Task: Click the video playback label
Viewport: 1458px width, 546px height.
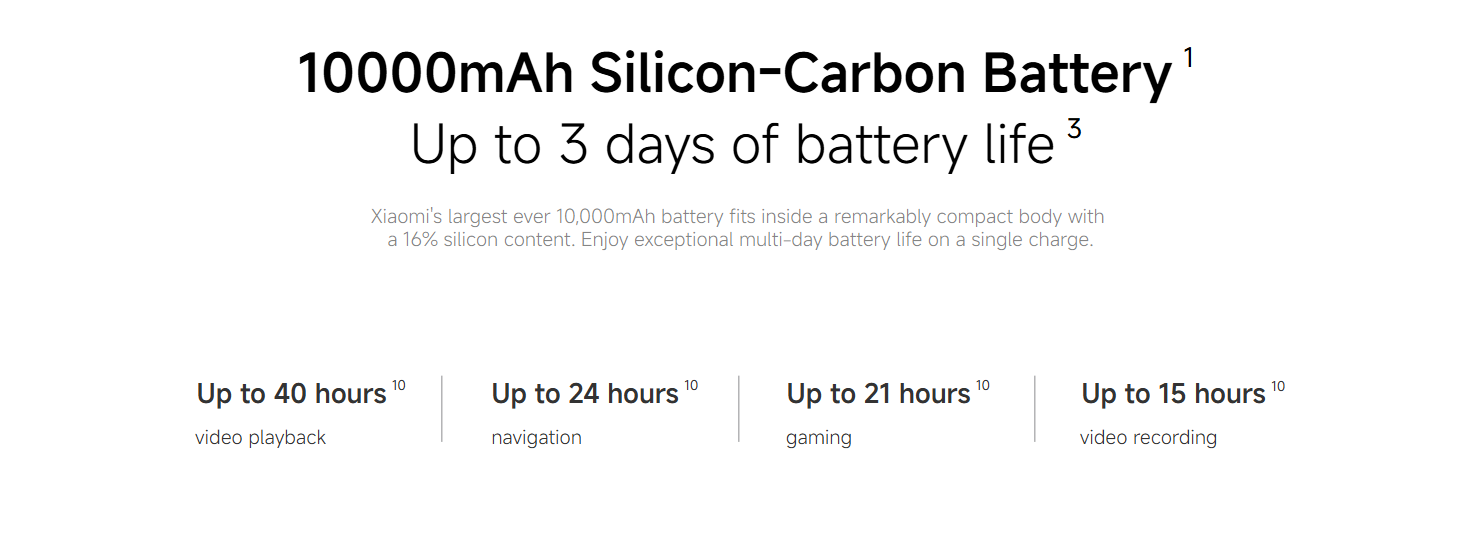Action: pos(260,437)
